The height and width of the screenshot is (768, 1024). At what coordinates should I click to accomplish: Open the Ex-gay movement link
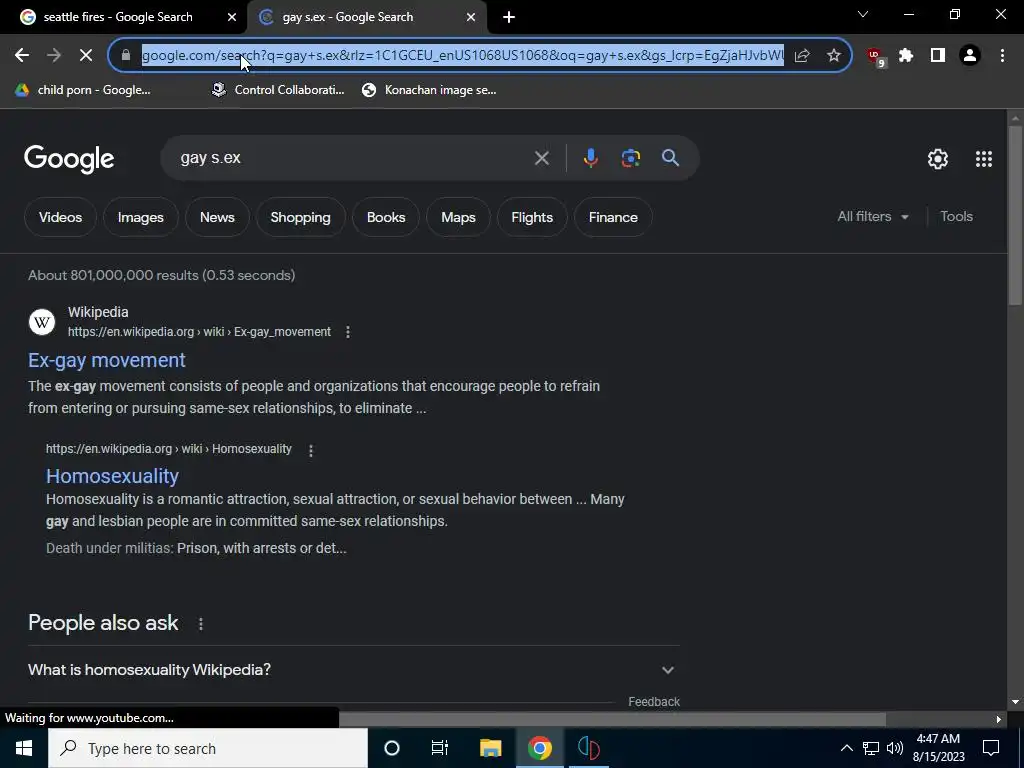[x=106, y=360]
